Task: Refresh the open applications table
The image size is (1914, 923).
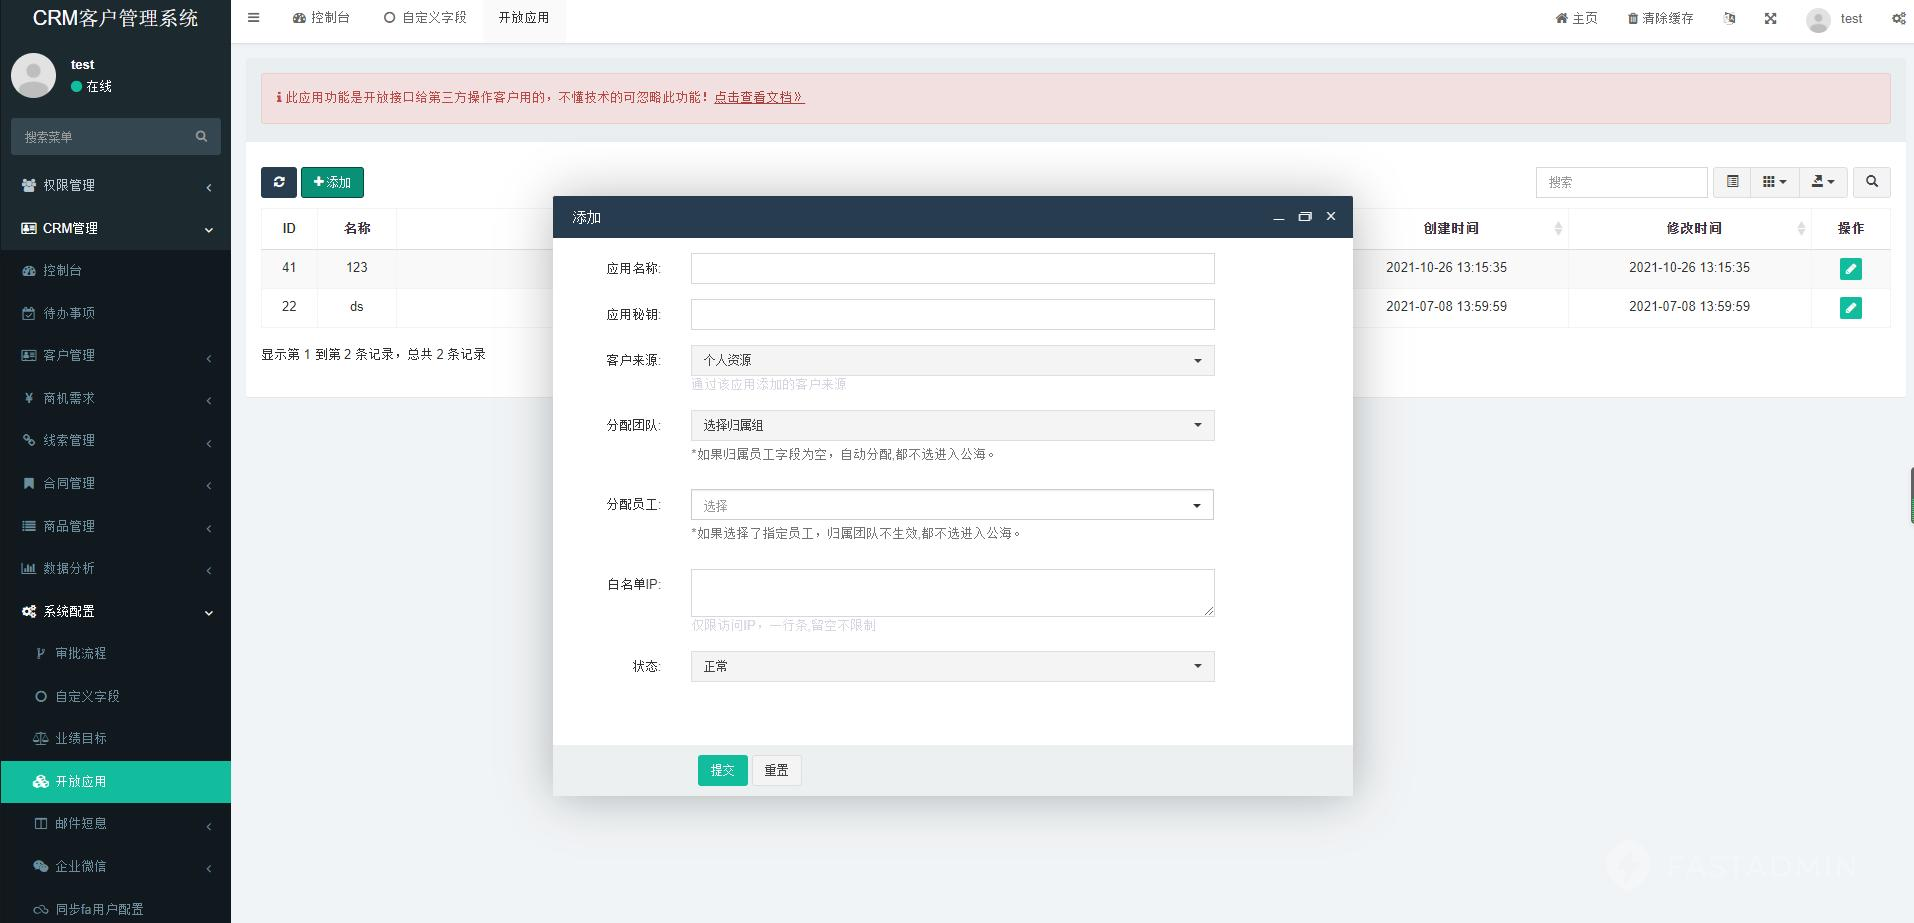Action: point(279,182)
